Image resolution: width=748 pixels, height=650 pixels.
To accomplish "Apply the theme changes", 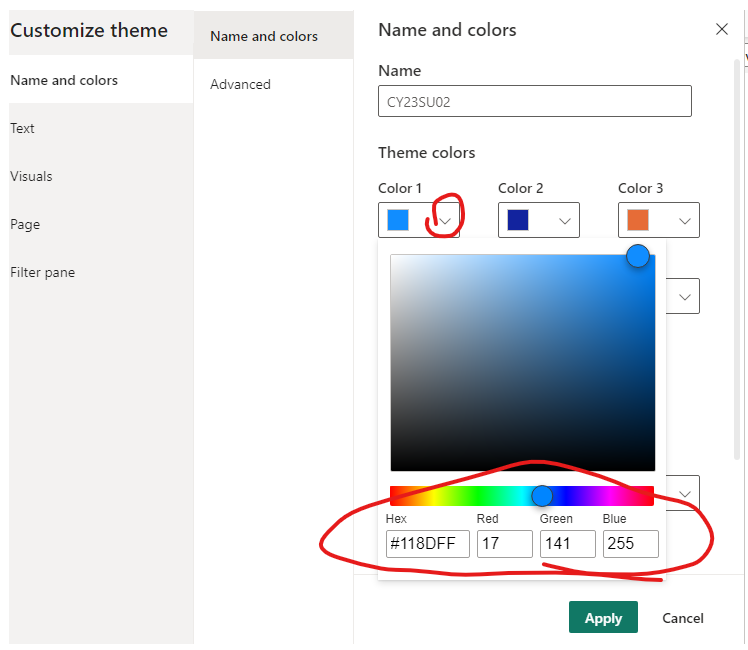I will [x=603, y=617].
